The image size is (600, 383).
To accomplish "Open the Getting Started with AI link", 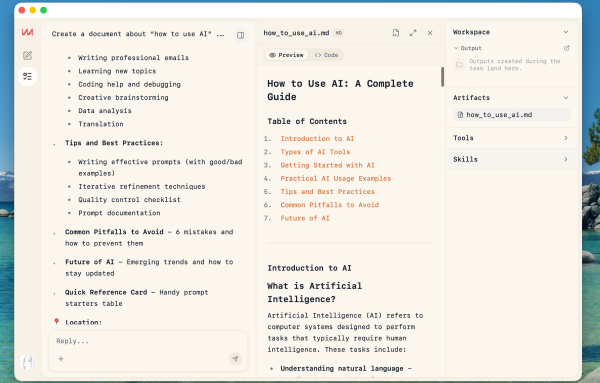I will (328, 165).
